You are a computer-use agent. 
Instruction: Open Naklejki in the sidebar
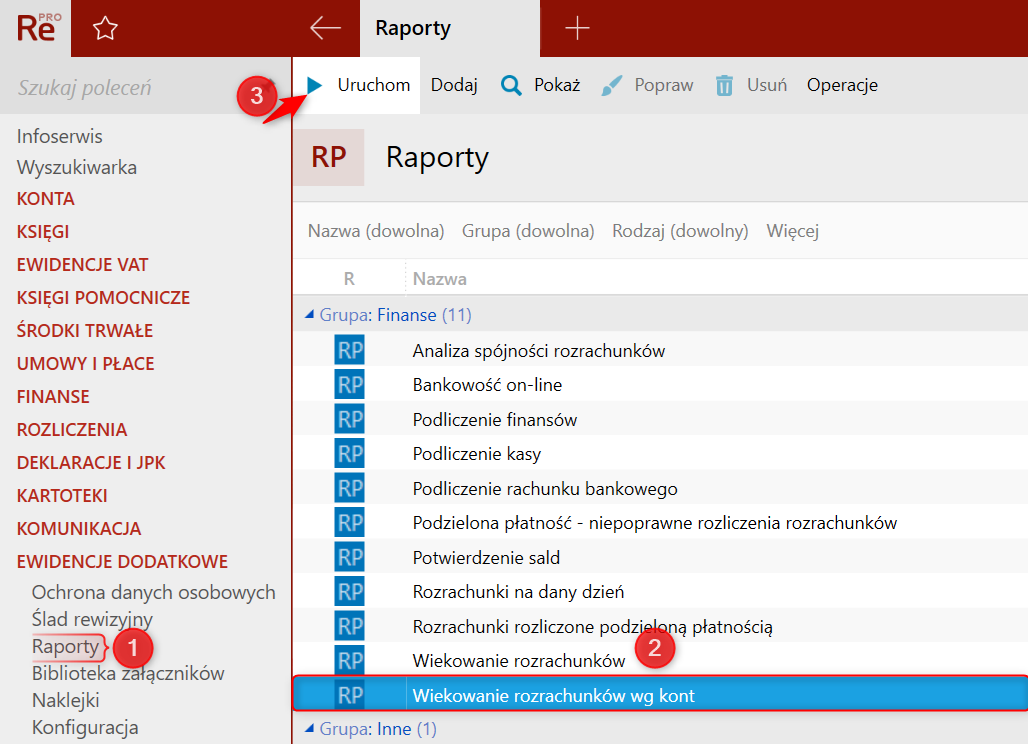[66, 700]
